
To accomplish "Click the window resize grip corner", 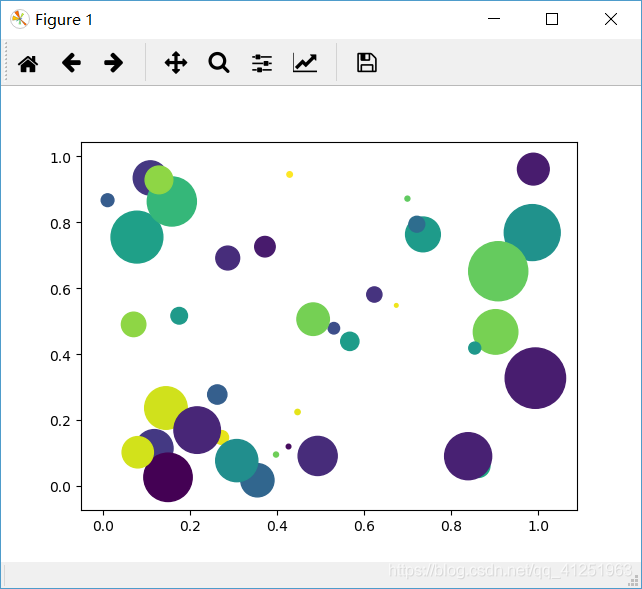I will 633,580.
